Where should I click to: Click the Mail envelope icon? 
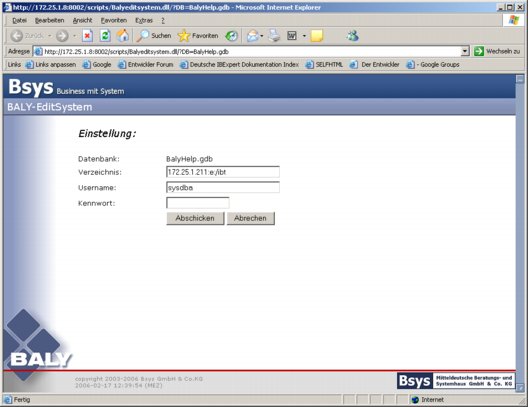pyautogui.click(x=253, y=36)
